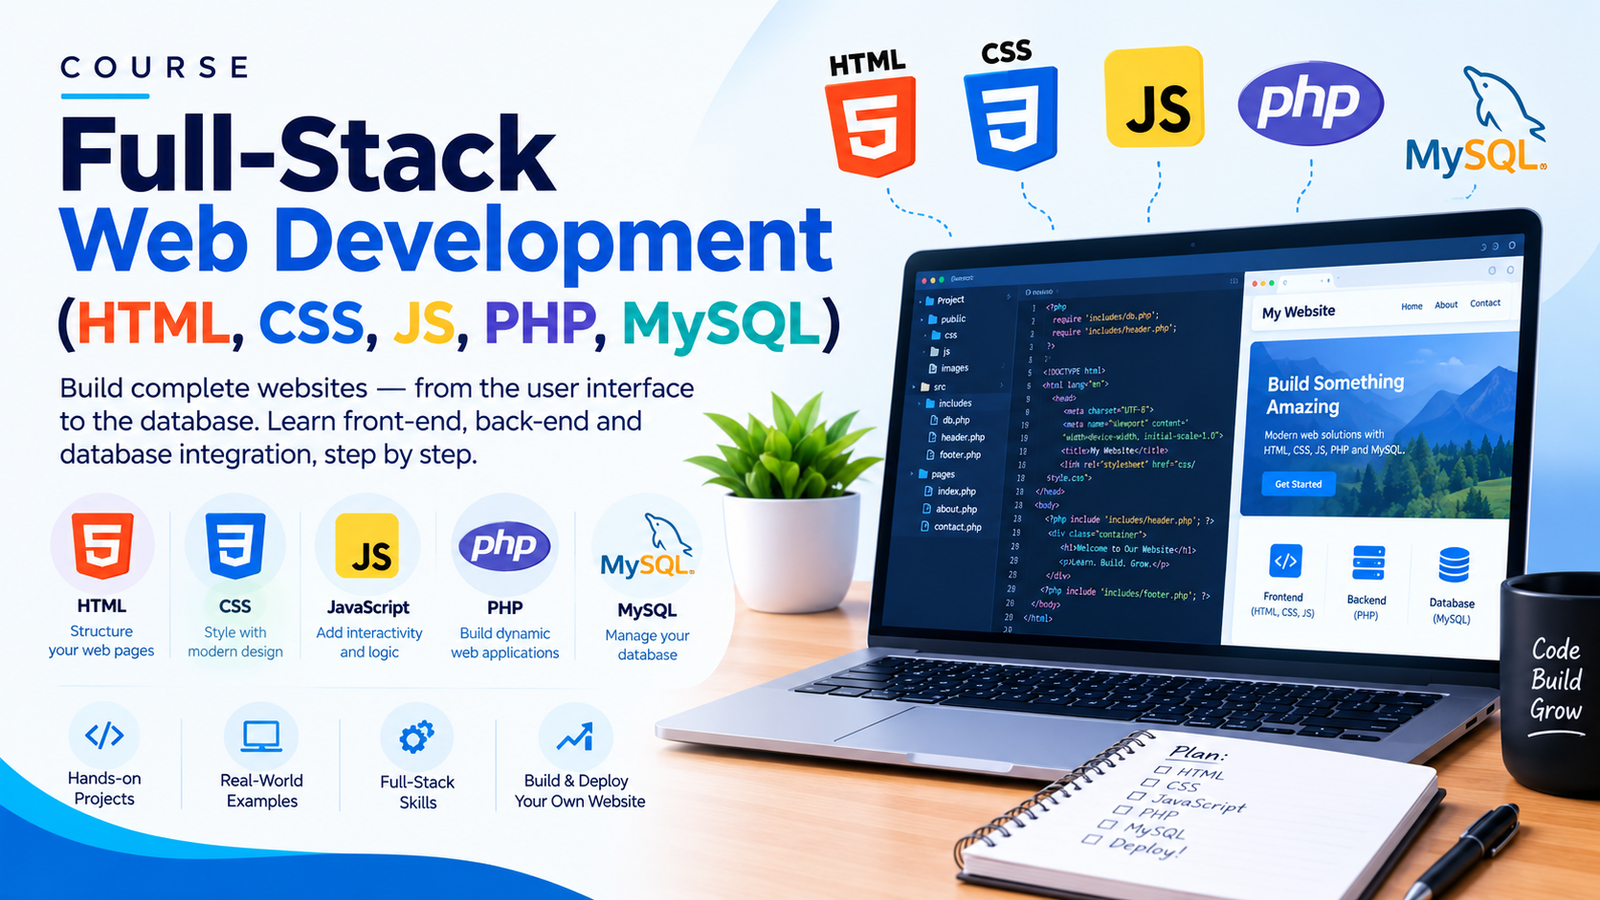Open index.php in the file tree

click(x=950, y=491)
